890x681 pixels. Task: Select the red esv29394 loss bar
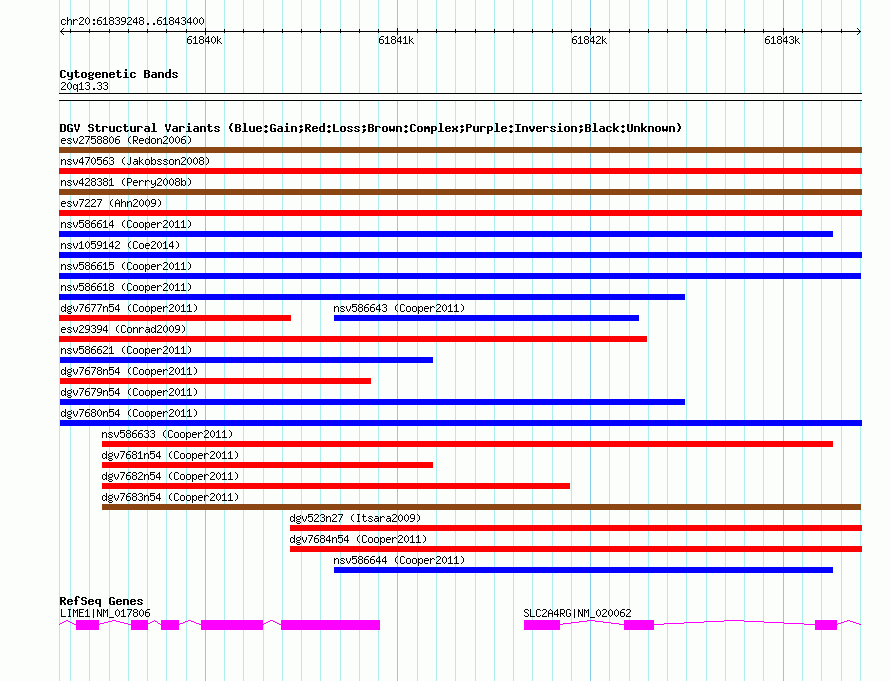(353, 339)
